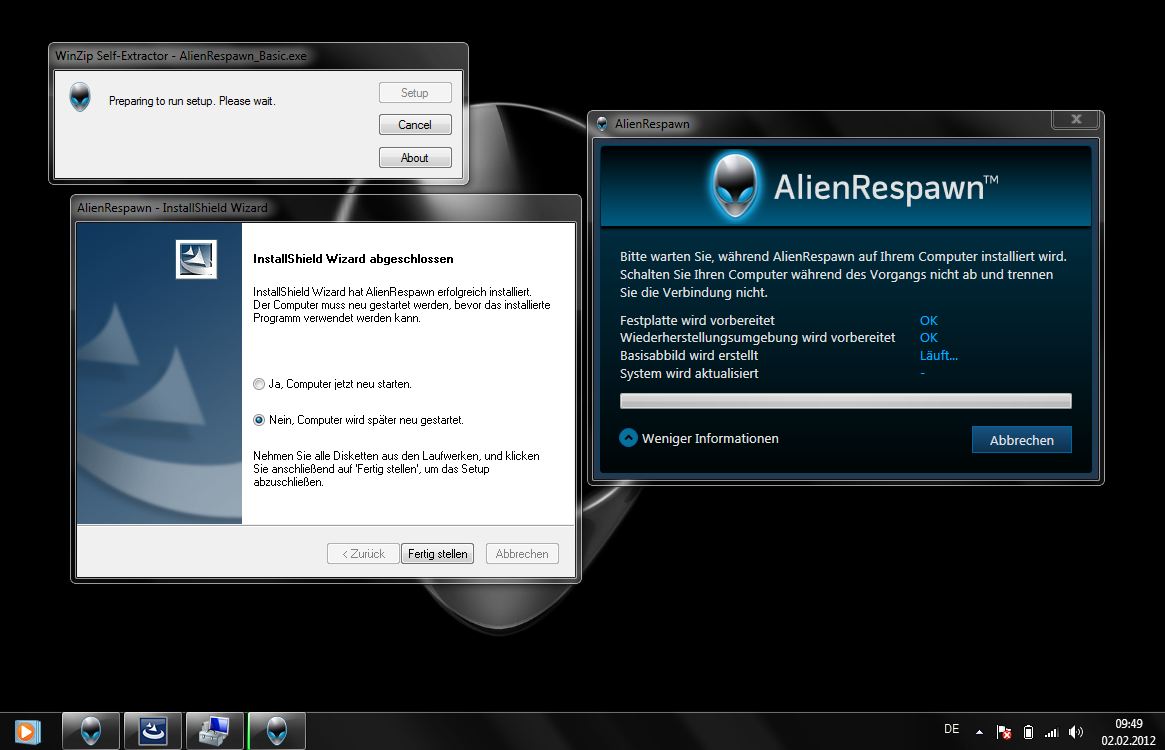Click Abbrechen in the InstallShield Wizard
This screenshot has width=1165, height=750.
click(x=522, y=554)
